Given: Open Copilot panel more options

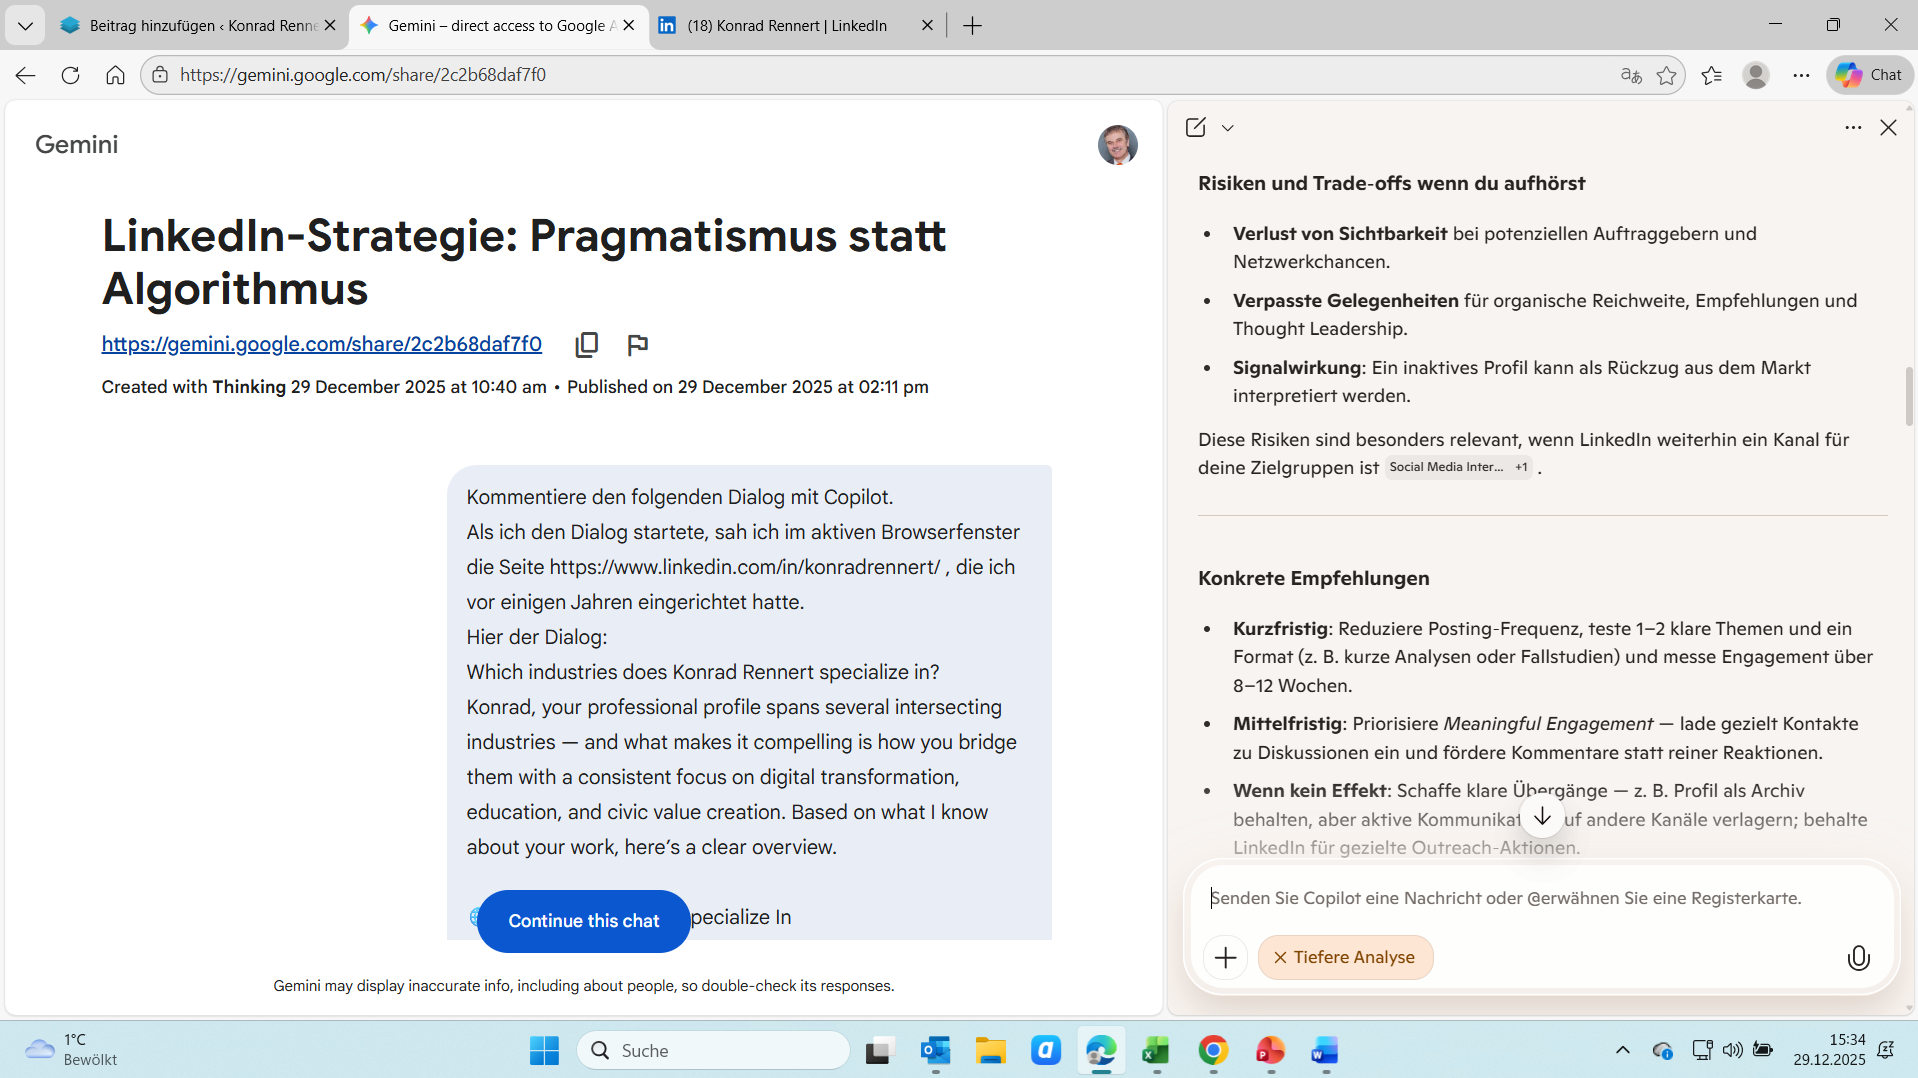Looking at the screenshot, I should [x=1852, y=127].
